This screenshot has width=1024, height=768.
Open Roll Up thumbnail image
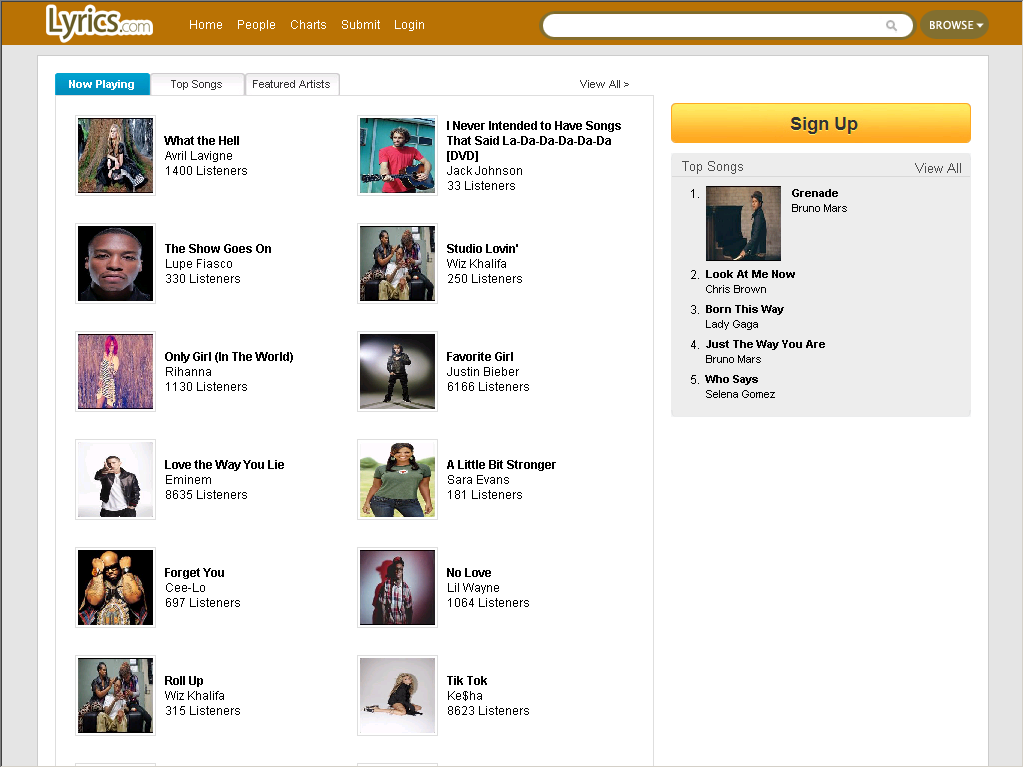(116, 696)
